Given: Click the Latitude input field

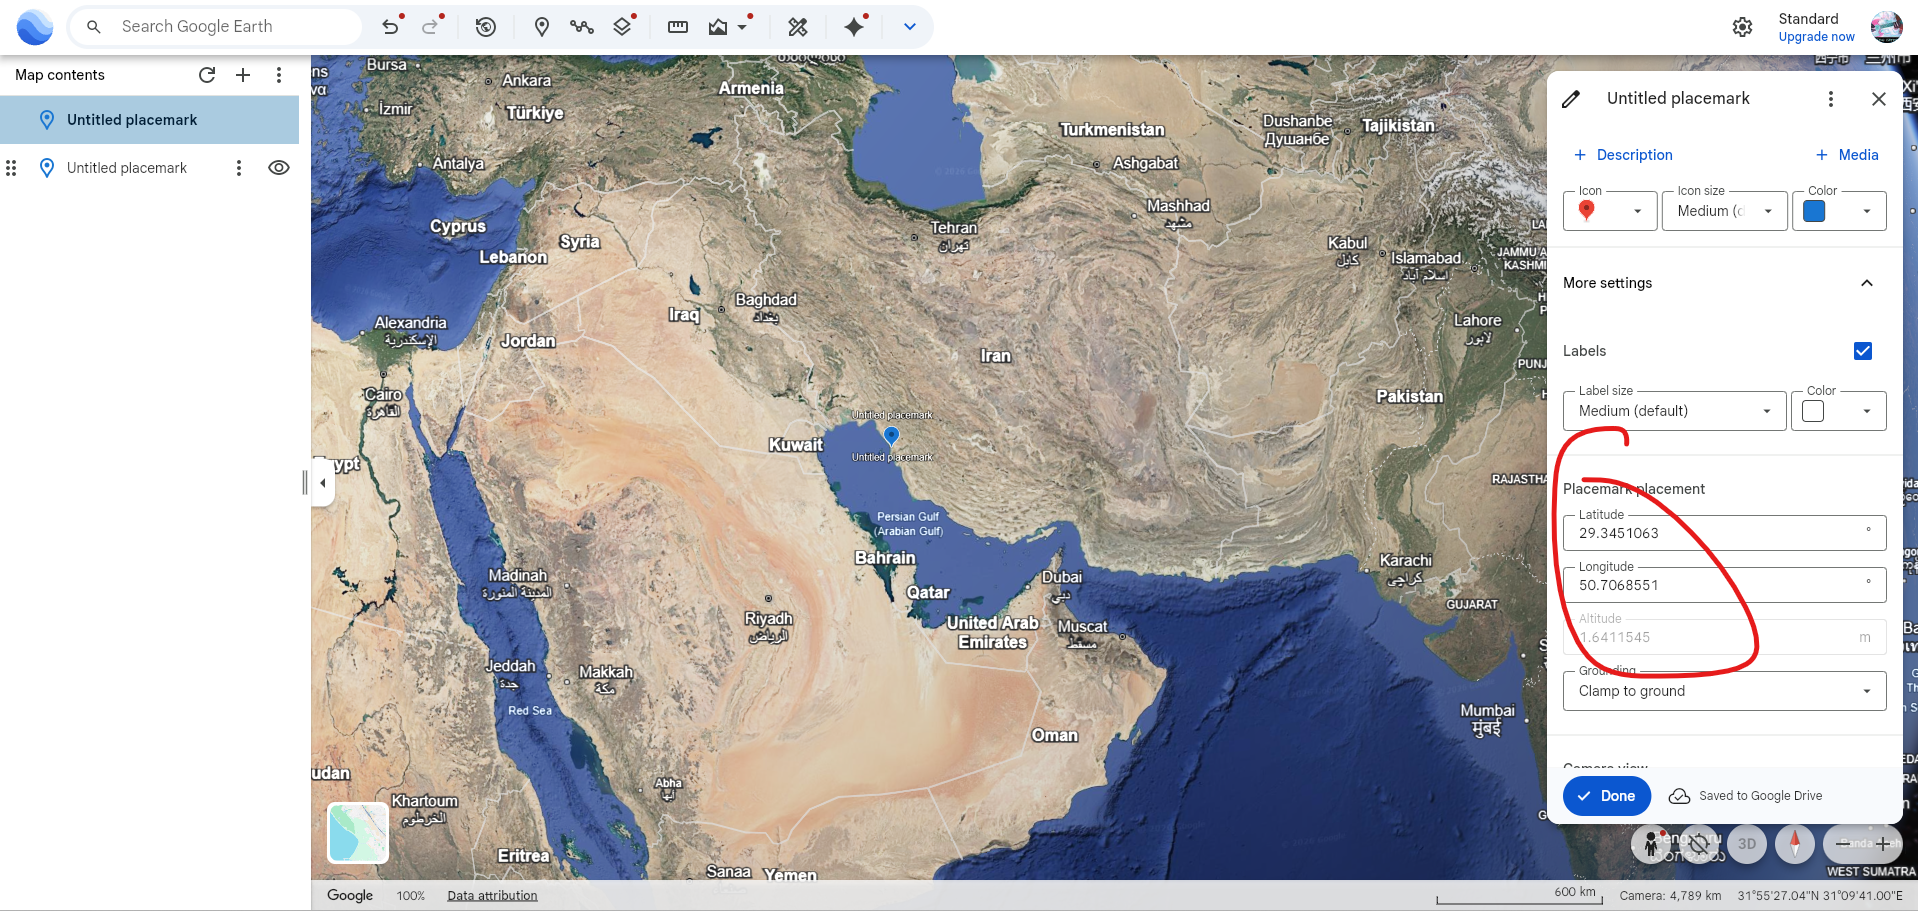Looking at the screenshot, I should [x=1724, y=533].
